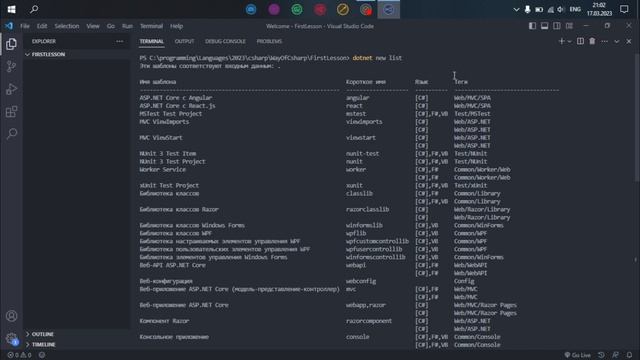Viewport: 640px width, 360px height.
Task: Click history icon beside Go Live
Action: (601, 355)
